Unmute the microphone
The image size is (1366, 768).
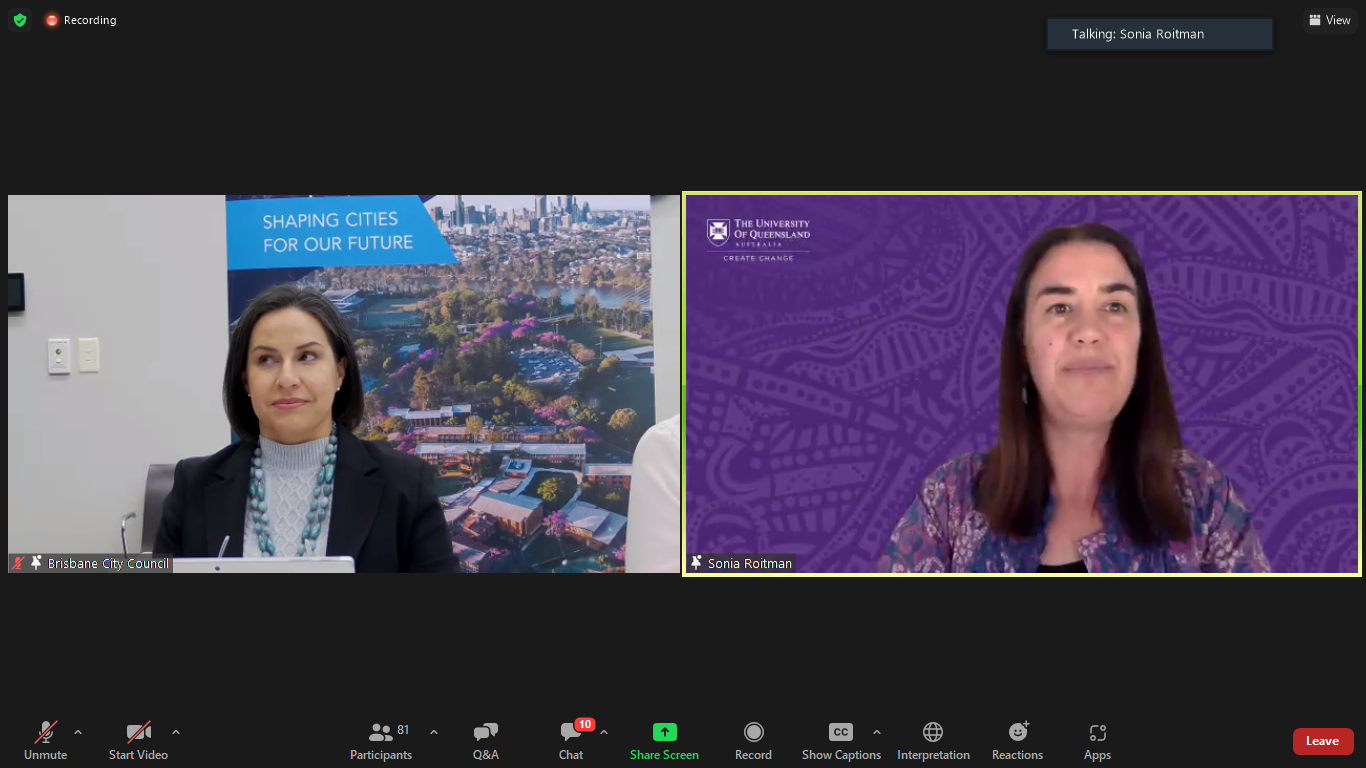click(45, 741)
